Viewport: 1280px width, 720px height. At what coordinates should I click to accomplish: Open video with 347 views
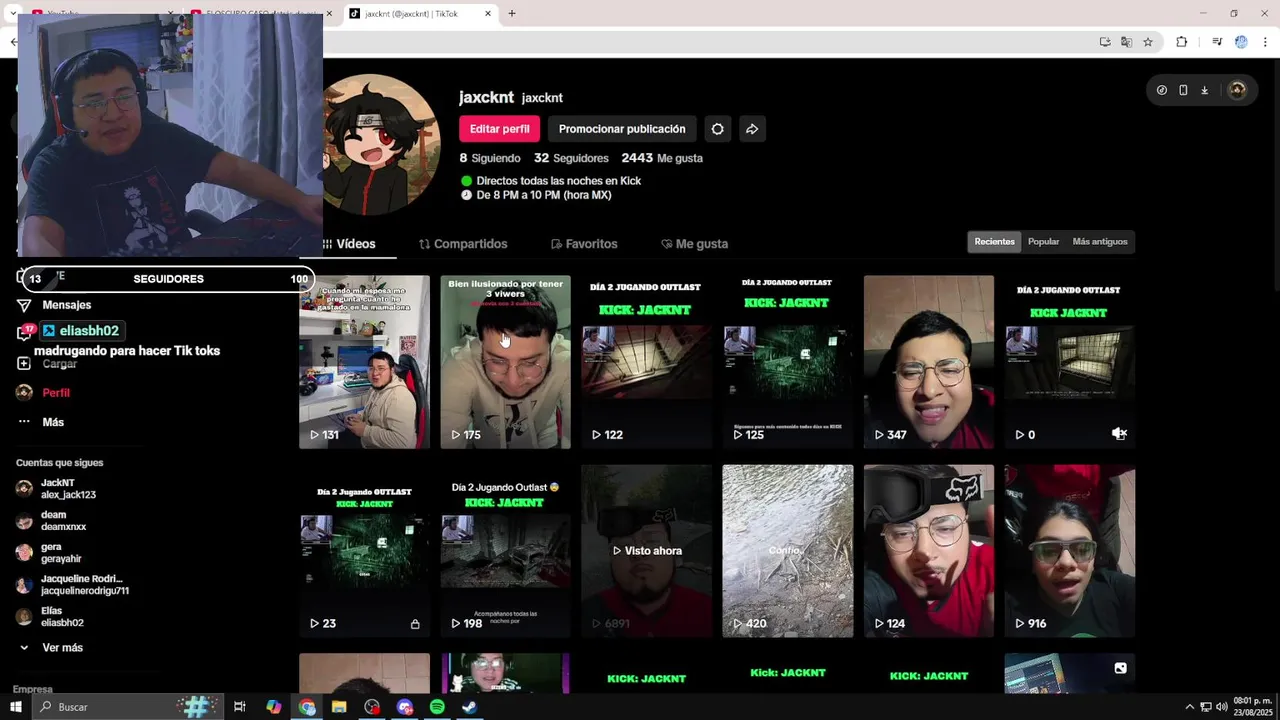928,362
